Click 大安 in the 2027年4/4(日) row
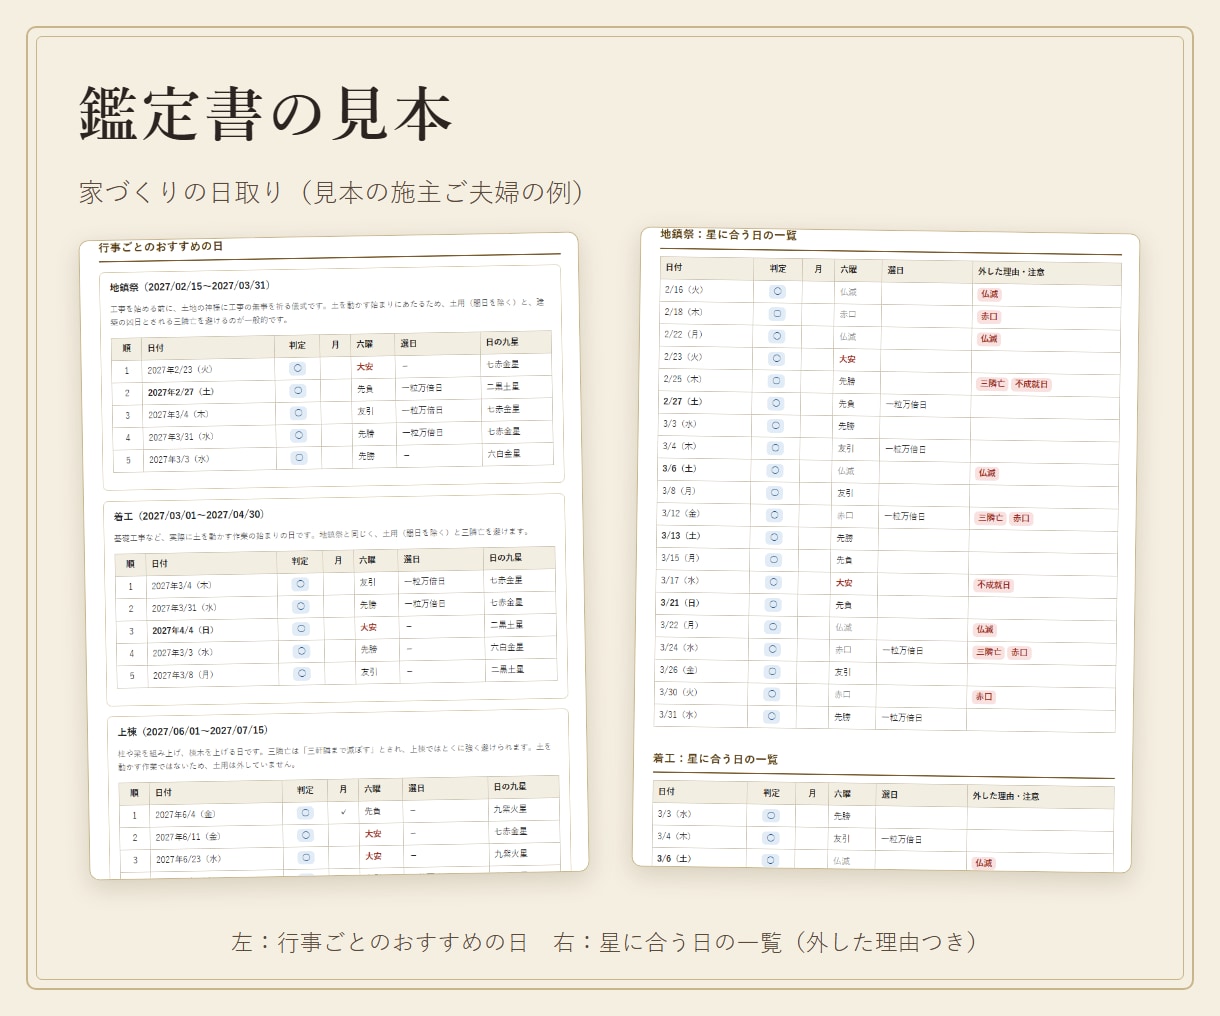This screenshot has height=1016, width=1220. tap(369, 627)
